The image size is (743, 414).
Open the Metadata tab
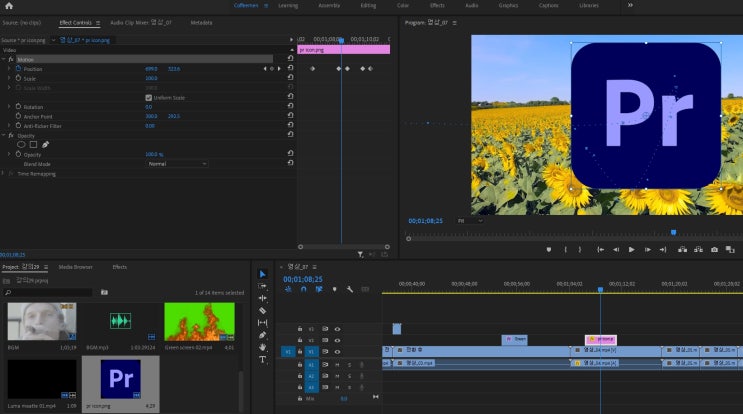pos(201,23)
